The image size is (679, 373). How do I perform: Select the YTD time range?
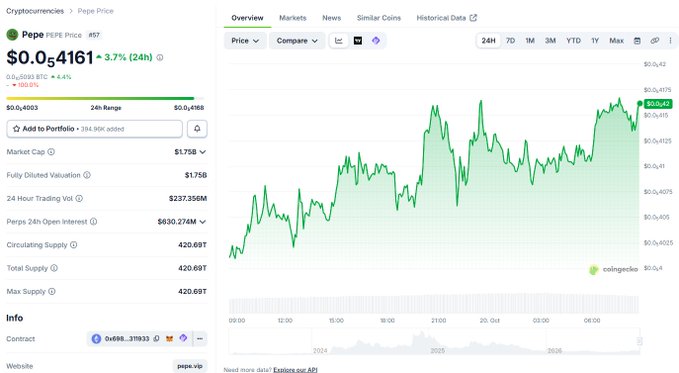(573, 41)
